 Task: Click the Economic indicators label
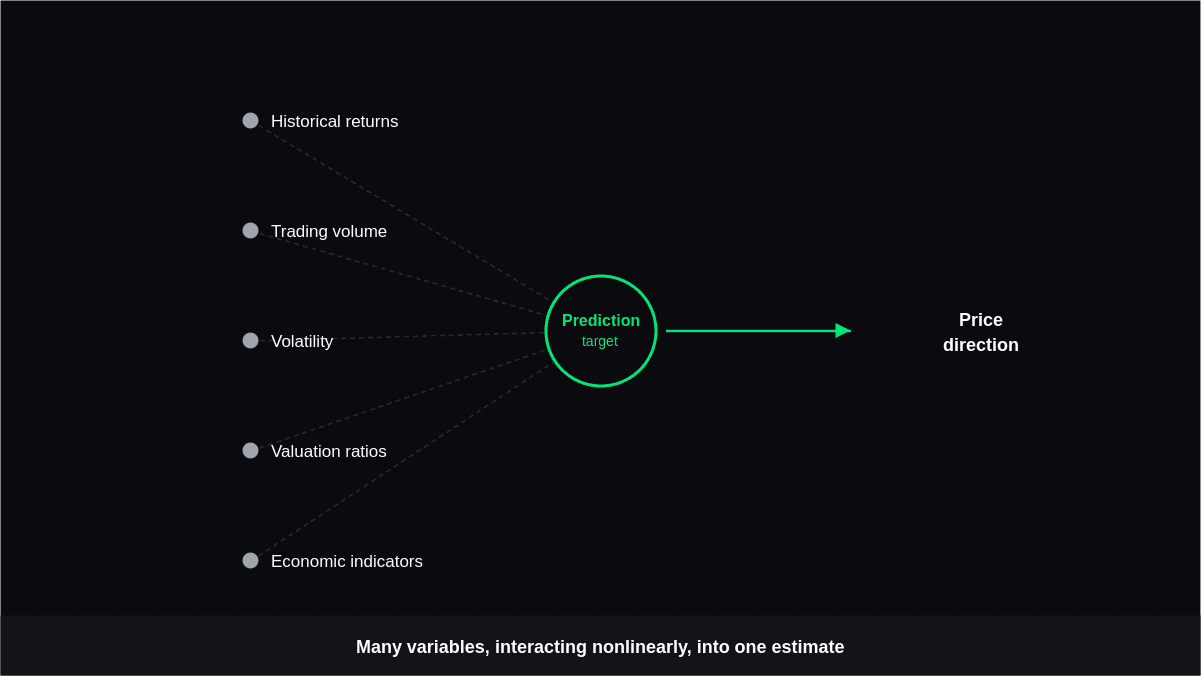[x=347, y=562]
